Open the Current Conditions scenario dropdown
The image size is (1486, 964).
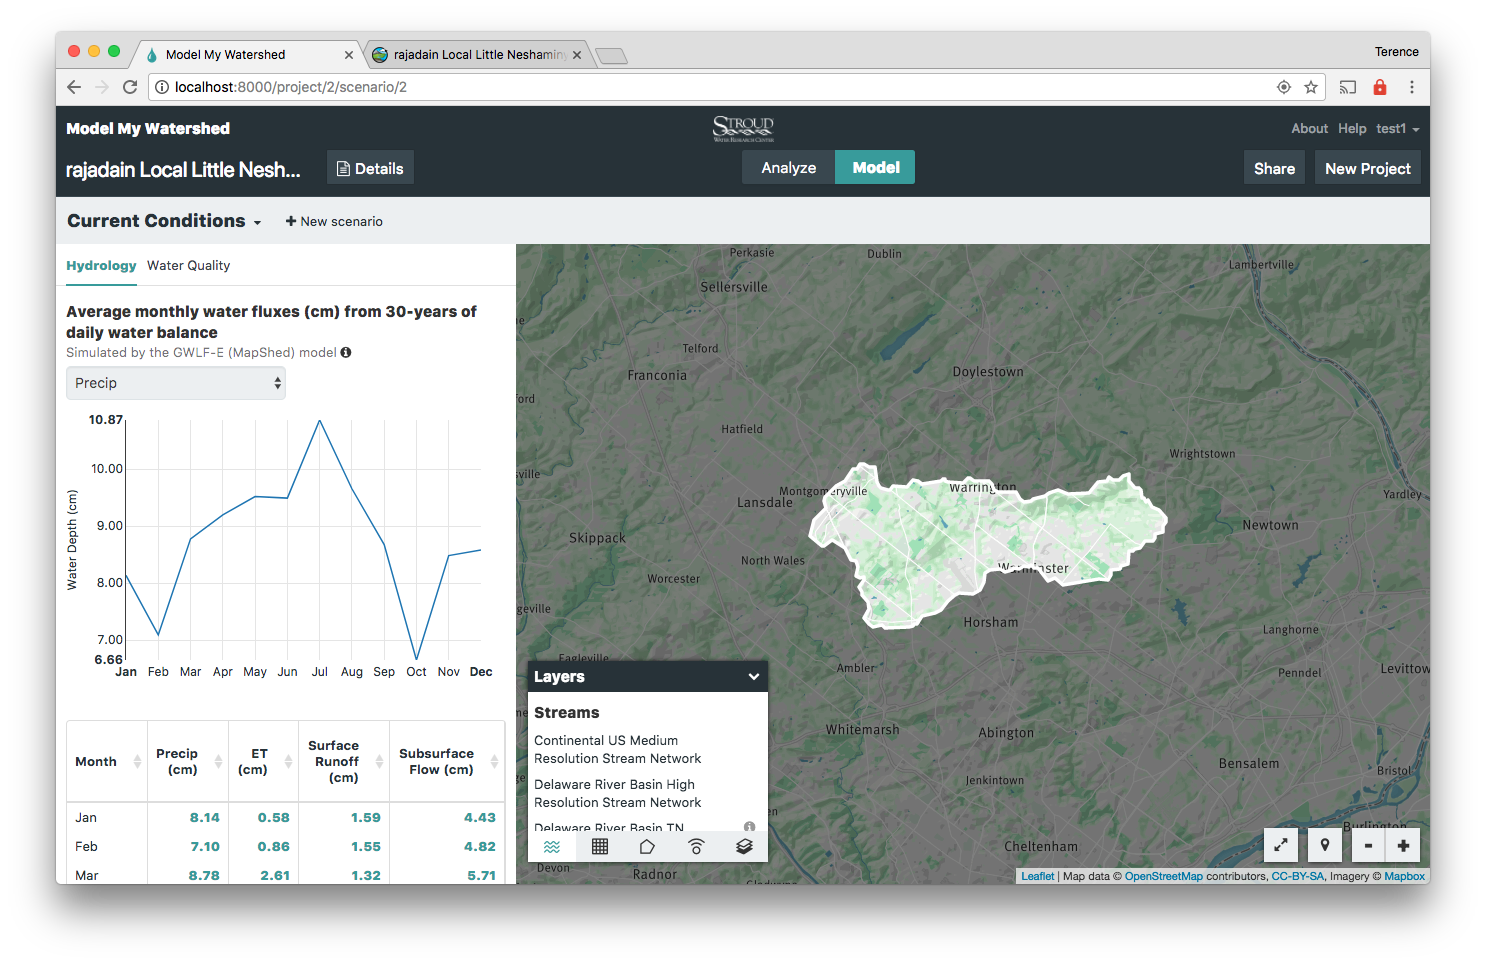point(164,221)
